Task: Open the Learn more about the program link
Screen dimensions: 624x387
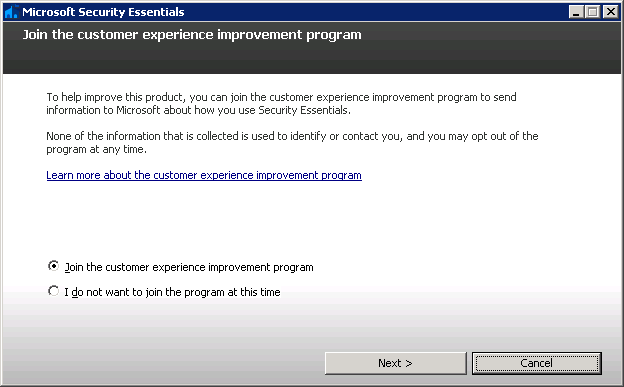Action: 204,175
